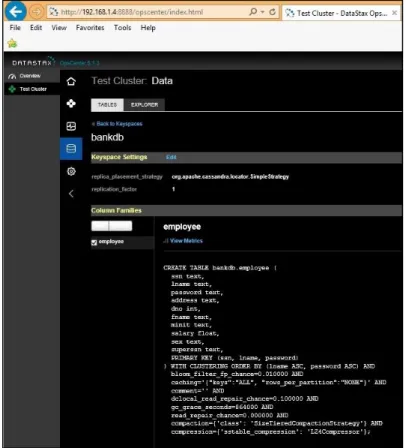This screenshot has width=406, height=448.
Task: Open the cluster Settings gear icon
Action: pyautogui.click(x=71, y=171)
